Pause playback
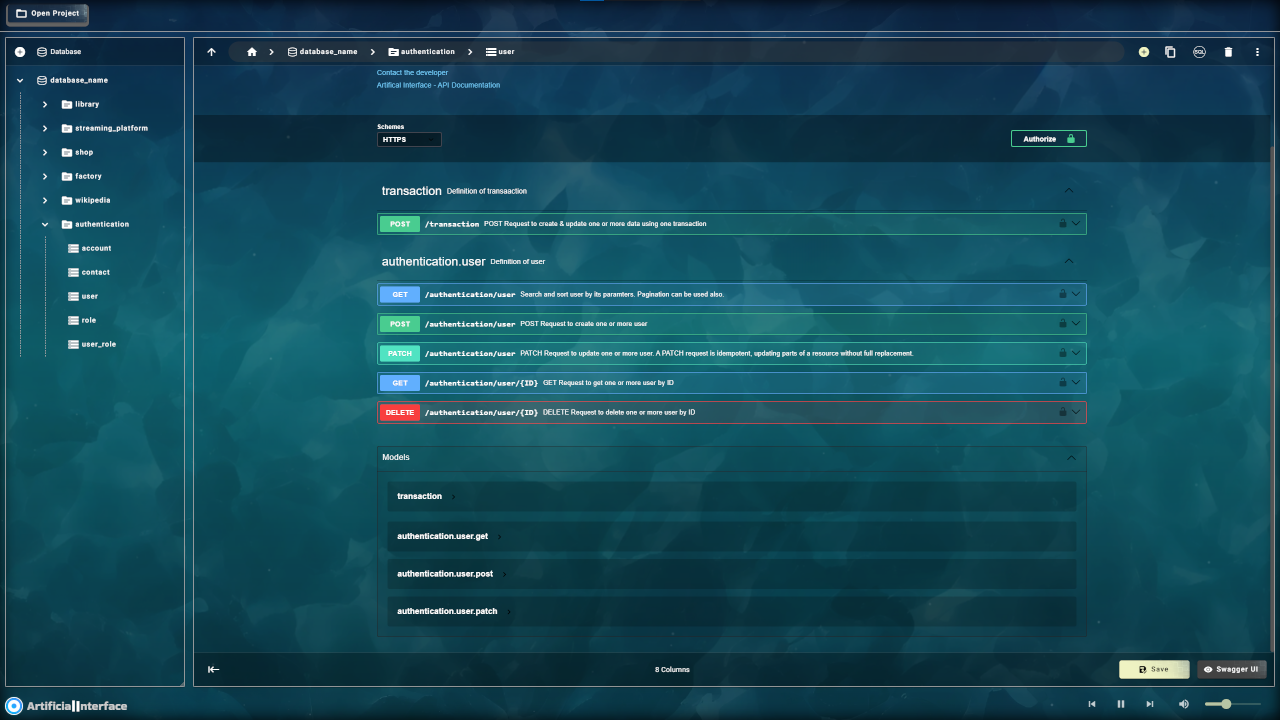This screenshot has height=720, width=1280. [x=1121, y=704]
